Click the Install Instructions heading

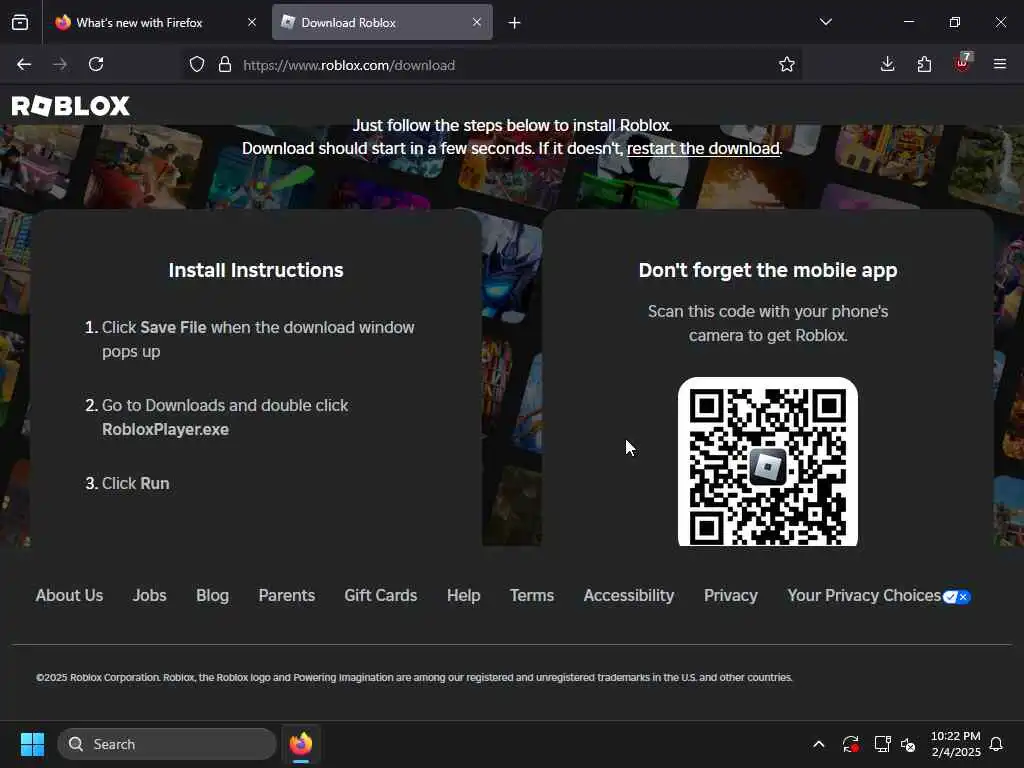click(x=256, y=270)
